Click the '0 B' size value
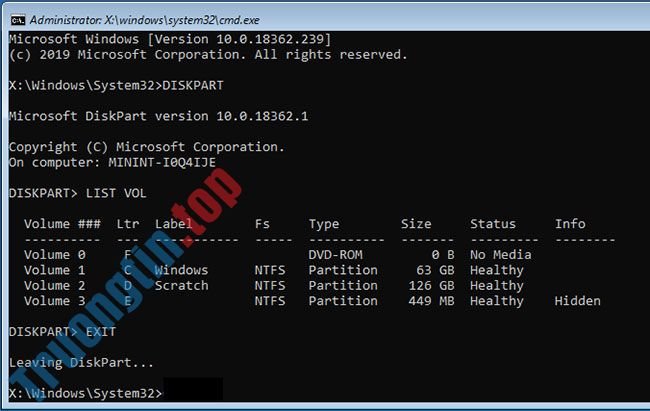This screenshot has height=411, width=650. click(443, 255)
